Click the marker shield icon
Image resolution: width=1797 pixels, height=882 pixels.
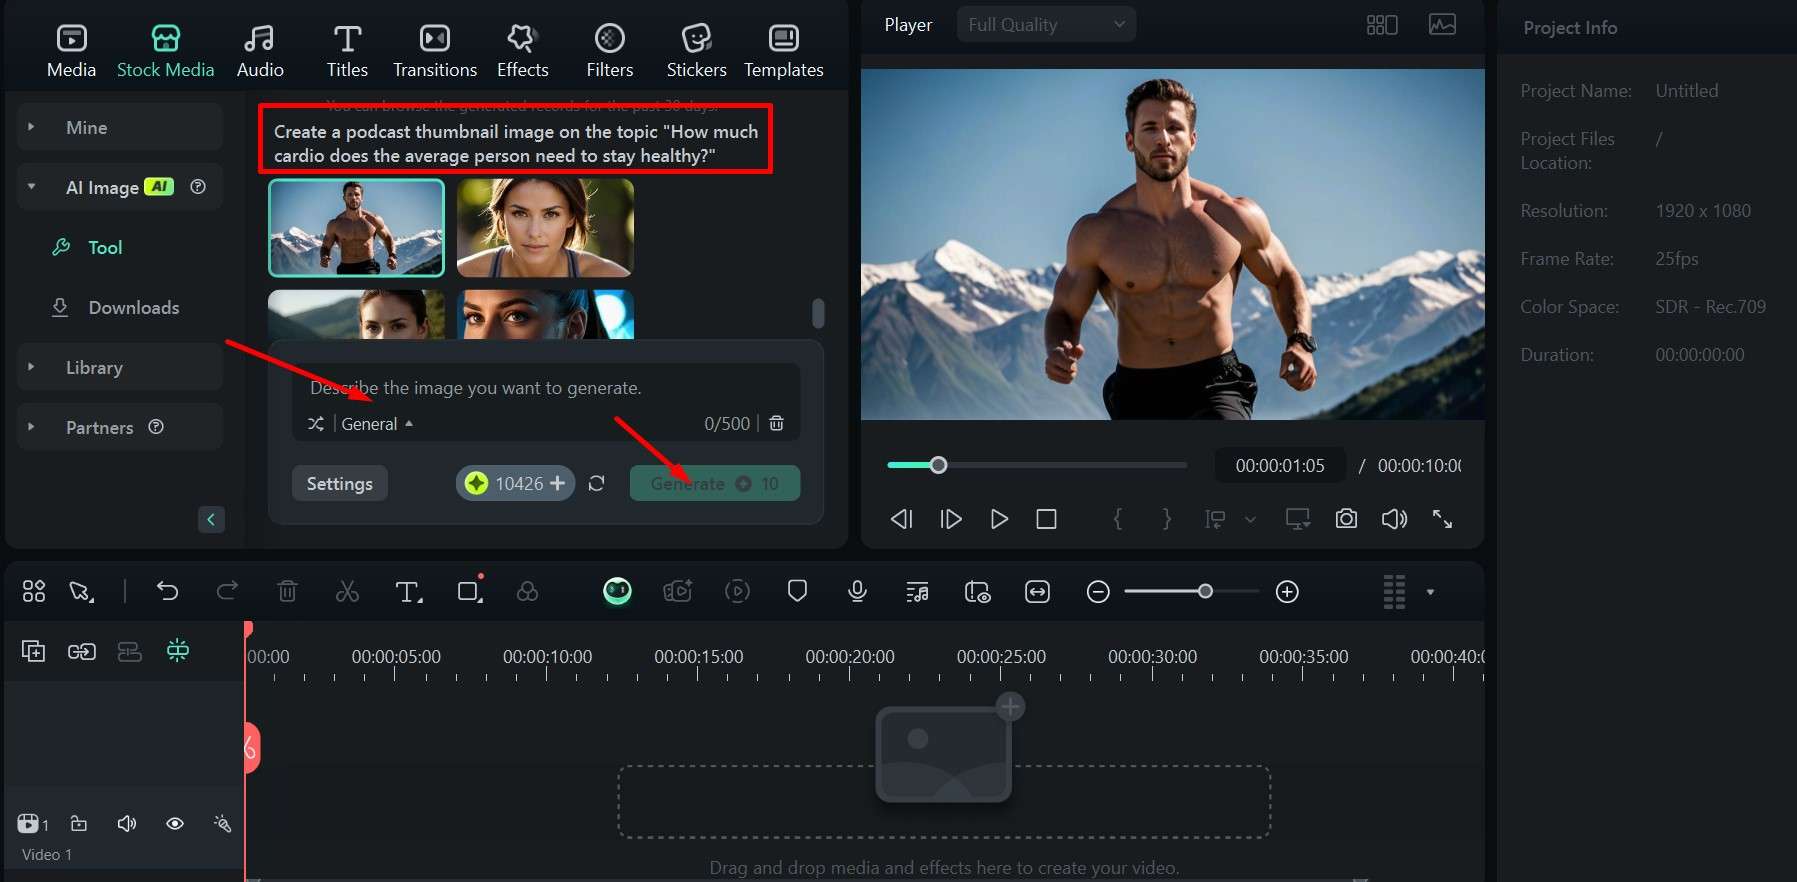pos(797,592)
